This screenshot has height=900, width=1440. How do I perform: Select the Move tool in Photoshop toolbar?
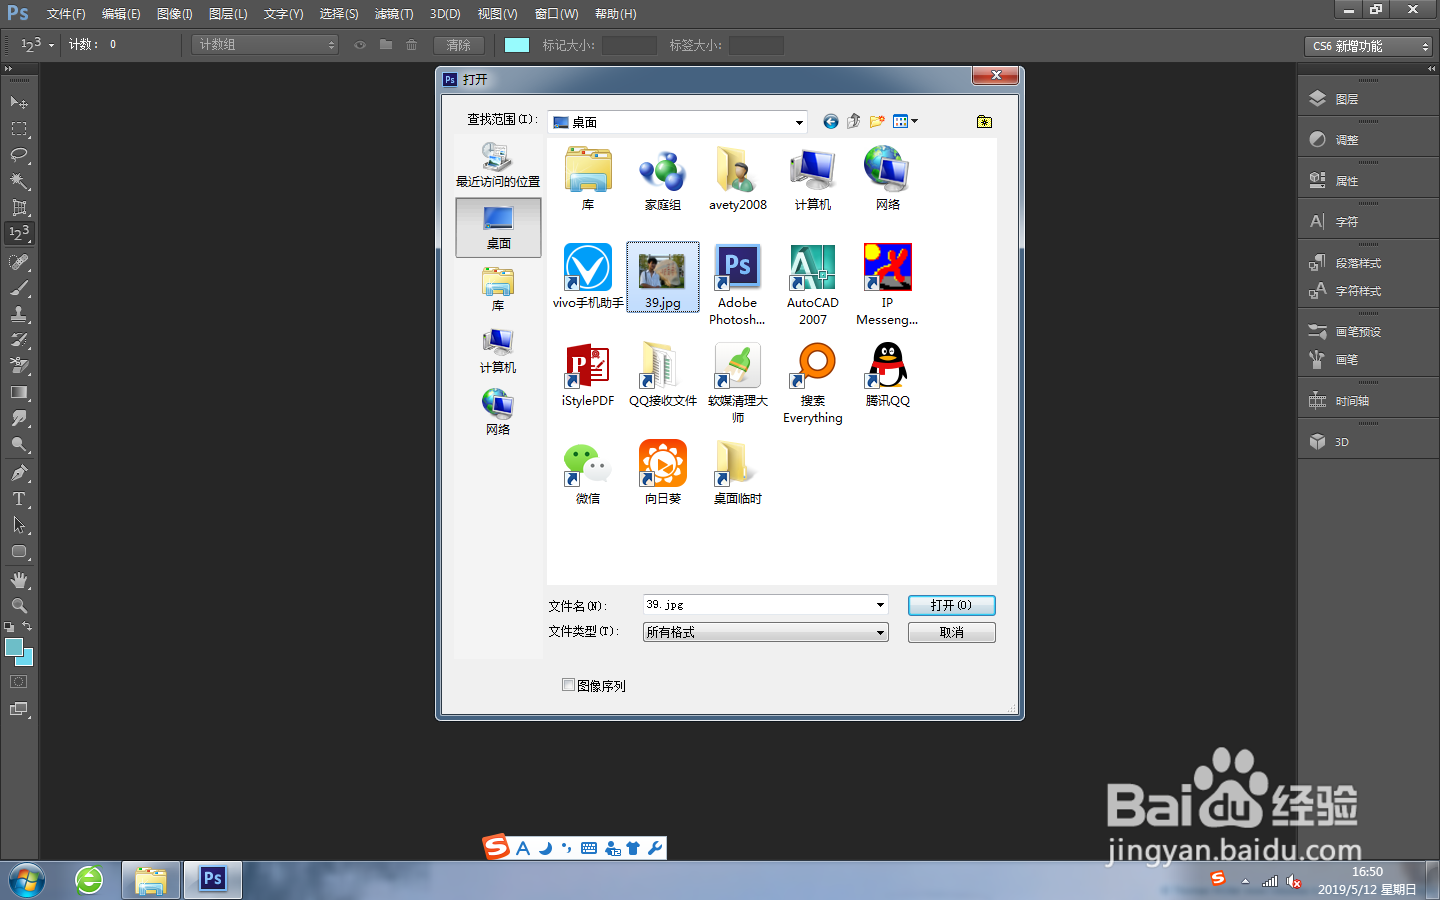pos(19,103)
